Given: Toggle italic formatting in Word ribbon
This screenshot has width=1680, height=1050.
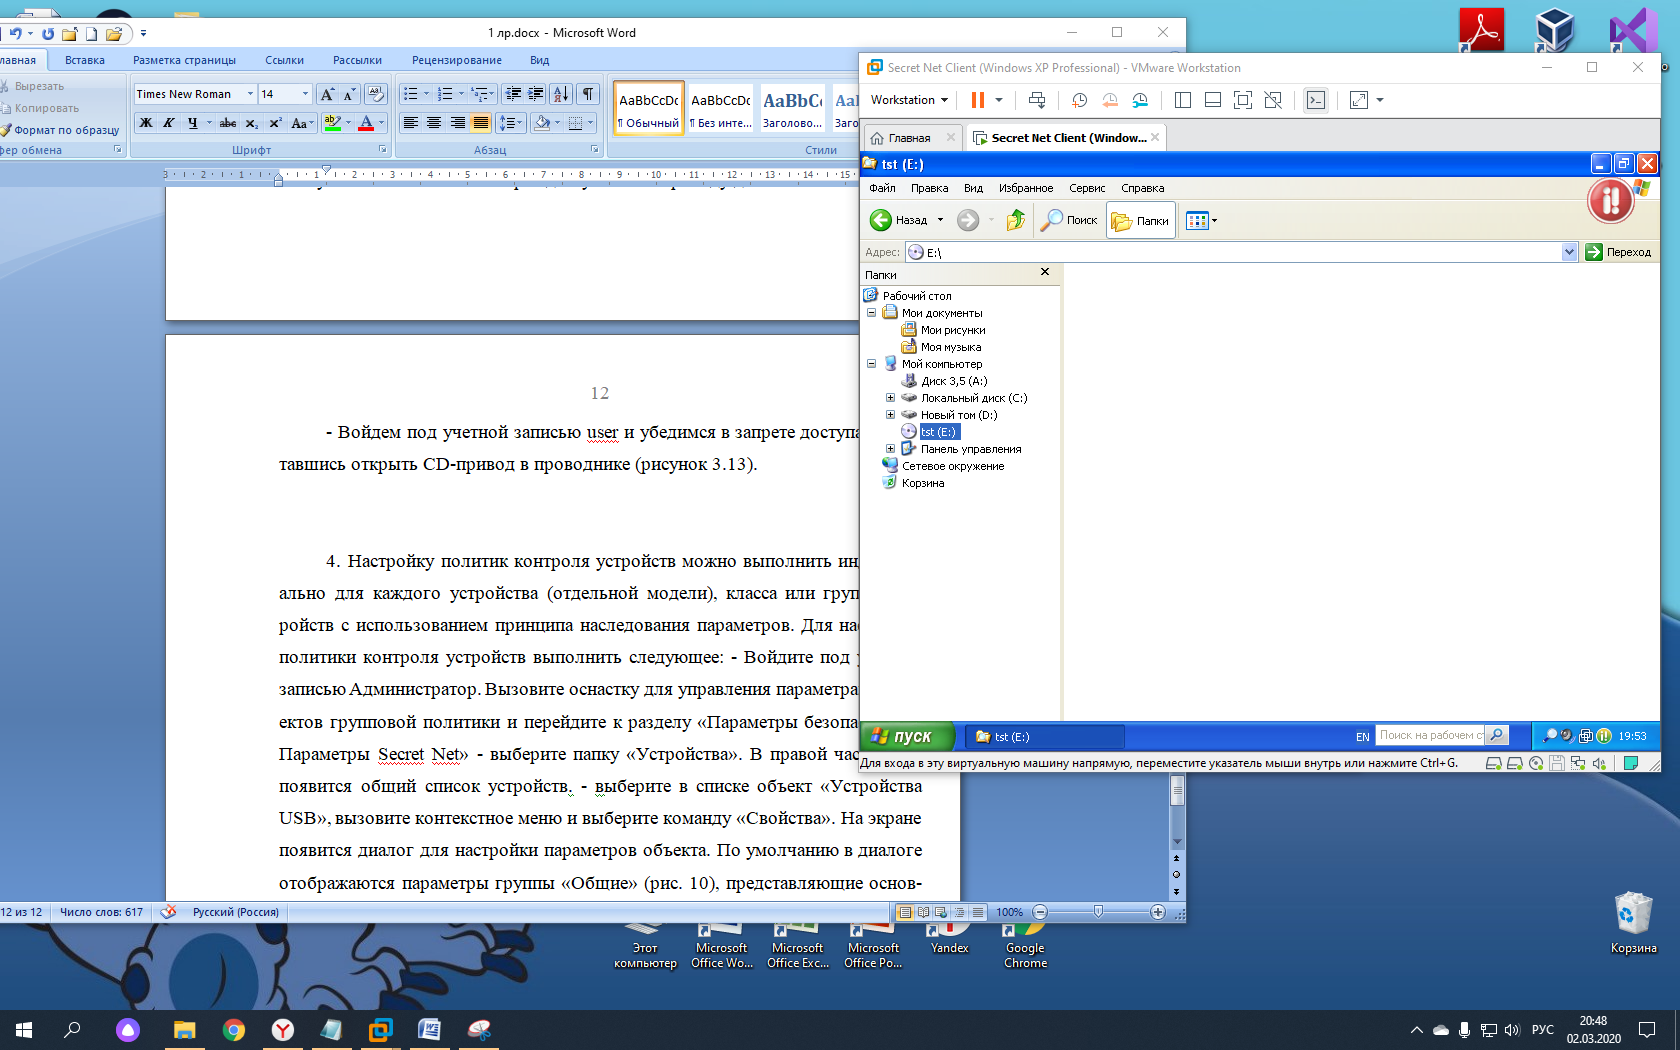Looking at the screenshot, I should coord(169,123).
